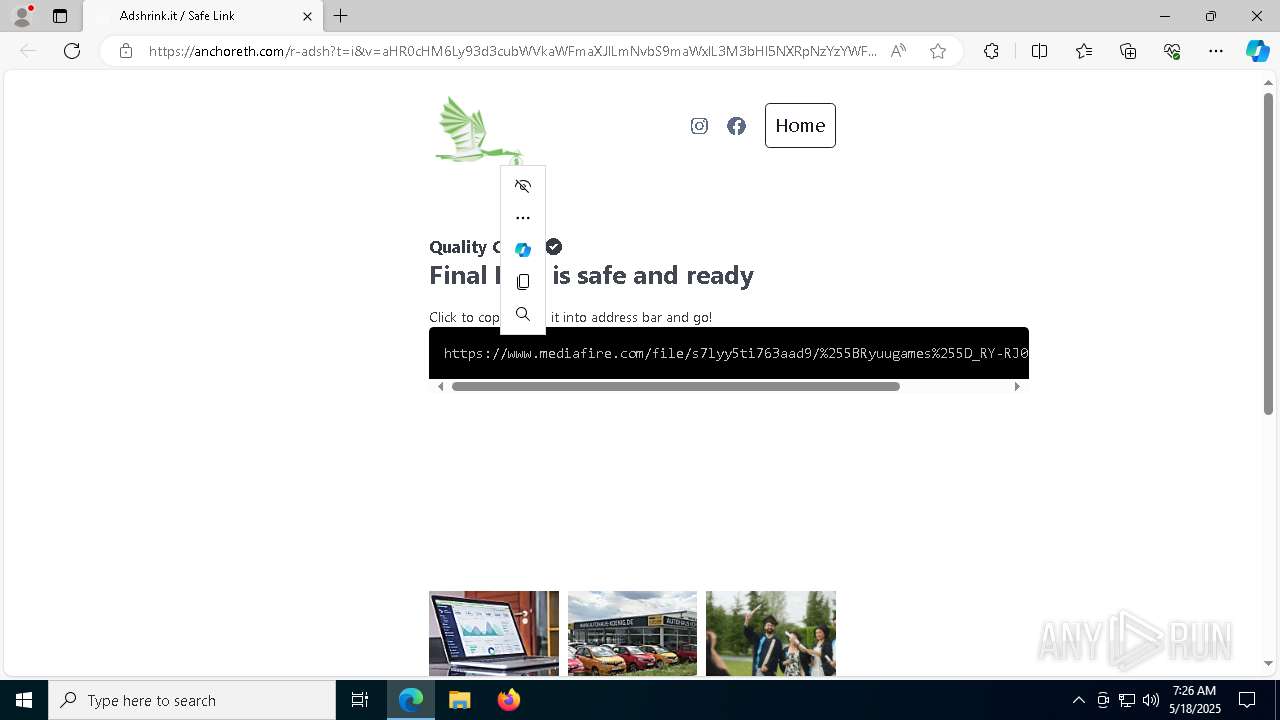Screen dimensions: 1280x720
Task: Focus the address bar URL
Action: point(512,51)
